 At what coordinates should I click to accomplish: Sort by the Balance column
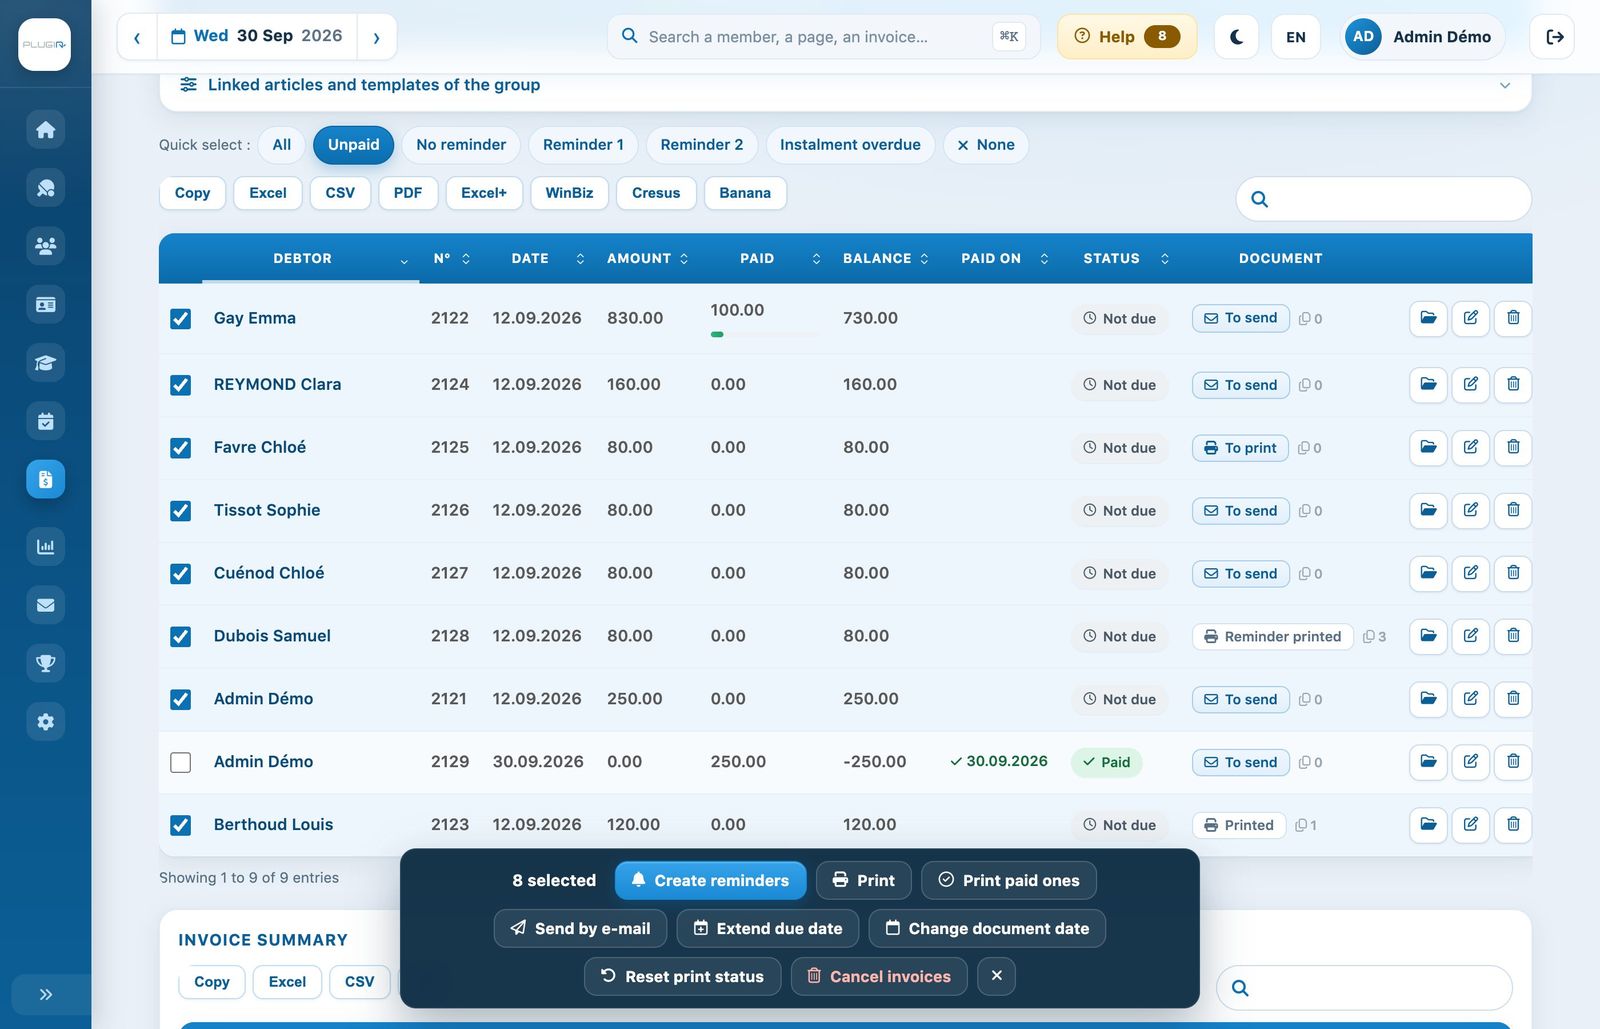[886, 258]
